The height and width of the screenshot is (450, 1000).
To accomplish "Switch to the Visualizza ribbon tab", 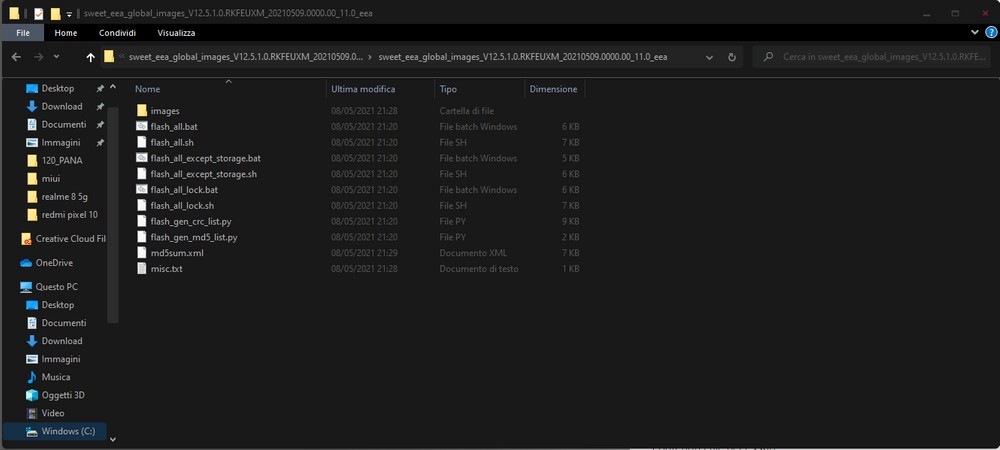I will point(175,32).
